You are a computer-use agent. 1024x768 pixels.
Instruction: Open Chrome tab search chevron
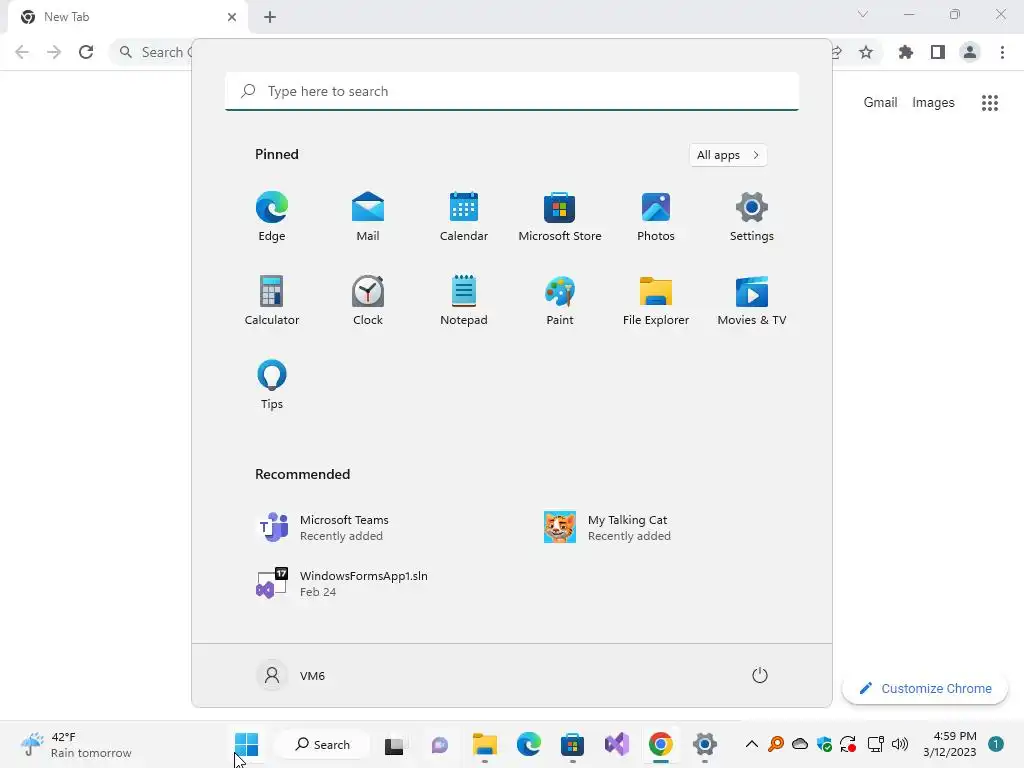[863, 14]
